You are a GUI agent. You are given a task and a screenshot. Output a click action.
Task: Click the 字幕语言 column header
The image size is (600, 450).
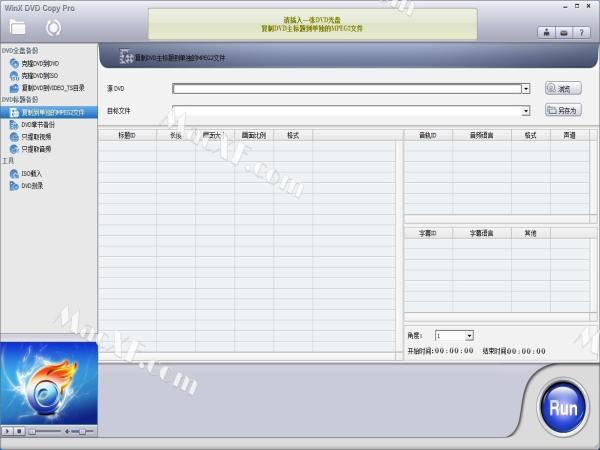482,233
